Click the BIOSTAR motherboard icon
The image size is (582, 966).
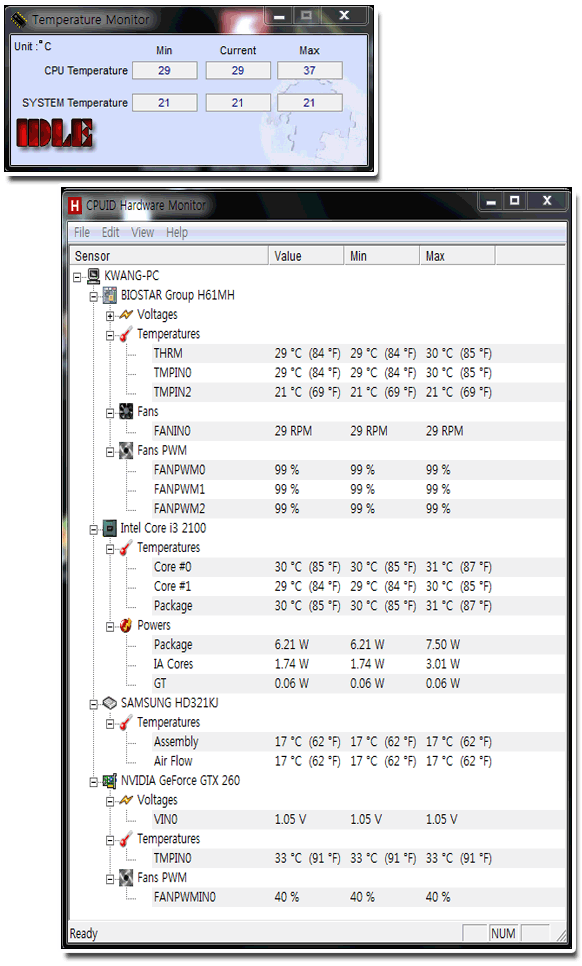110,295
